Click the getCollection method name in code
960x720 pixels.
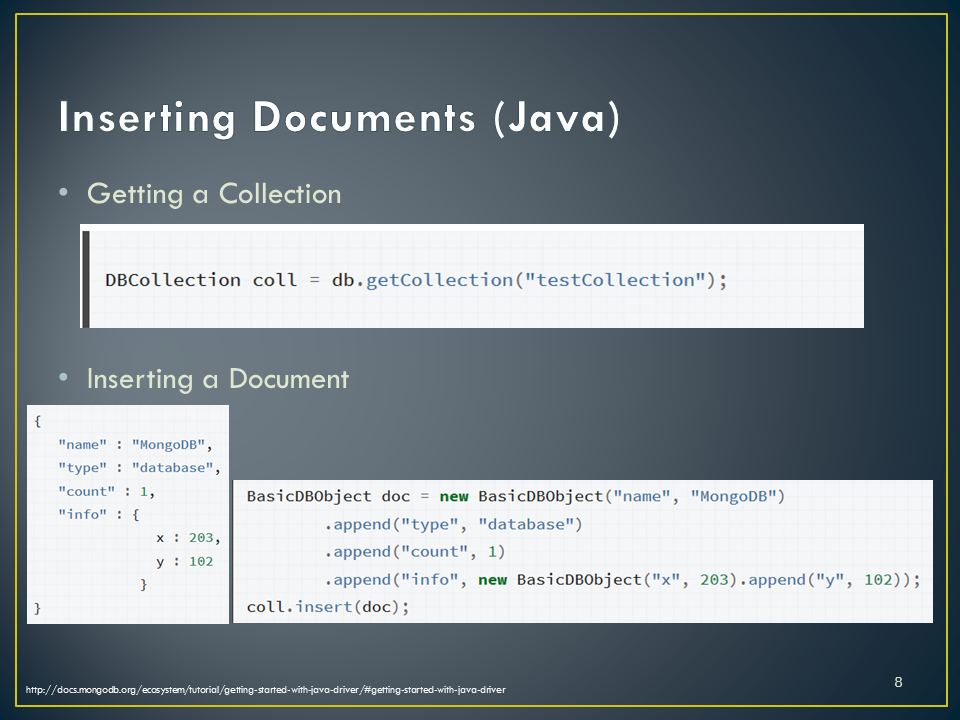[x=439, y=280]
